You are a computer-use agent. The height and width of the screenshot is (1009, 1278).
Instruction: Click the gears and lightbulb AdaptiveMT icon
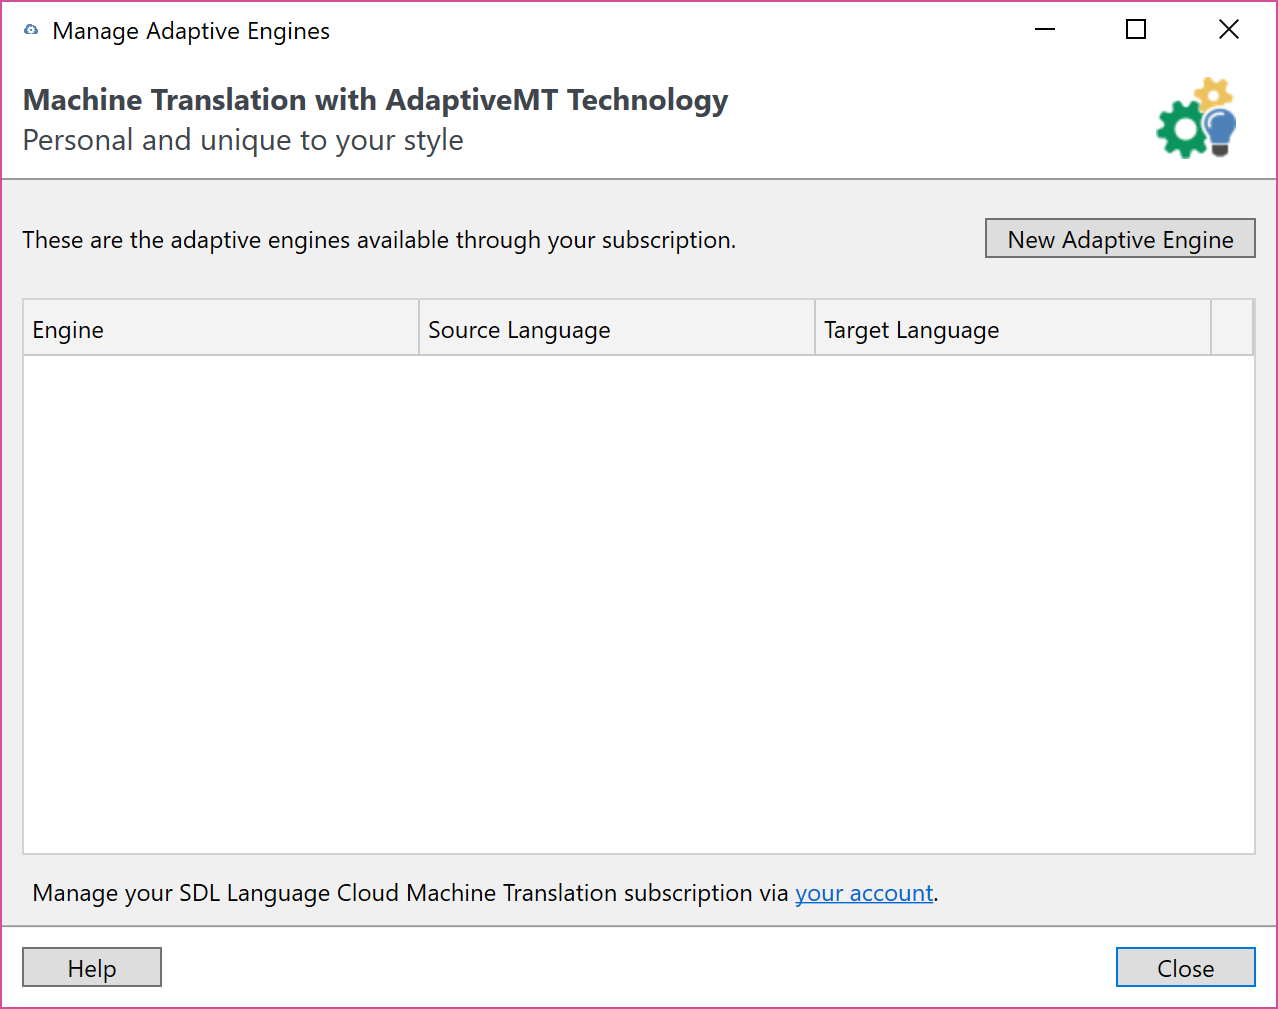click(x=1196, y=119)
